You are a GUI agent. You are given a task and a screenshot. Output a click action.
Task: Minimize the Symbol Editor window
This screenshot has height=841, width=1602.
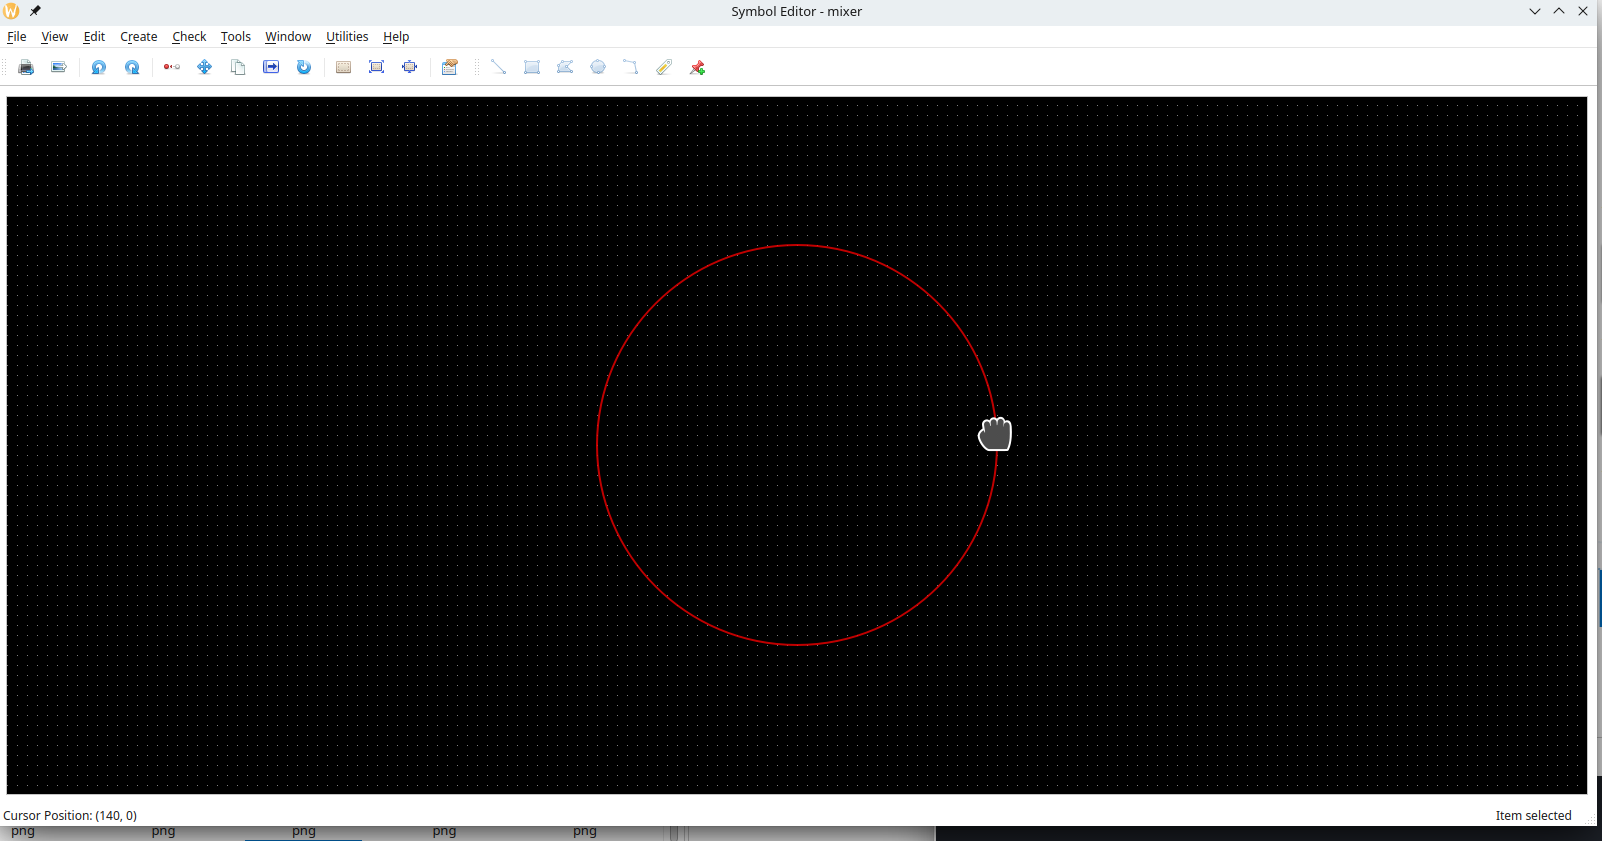[x=1535, y=11]
